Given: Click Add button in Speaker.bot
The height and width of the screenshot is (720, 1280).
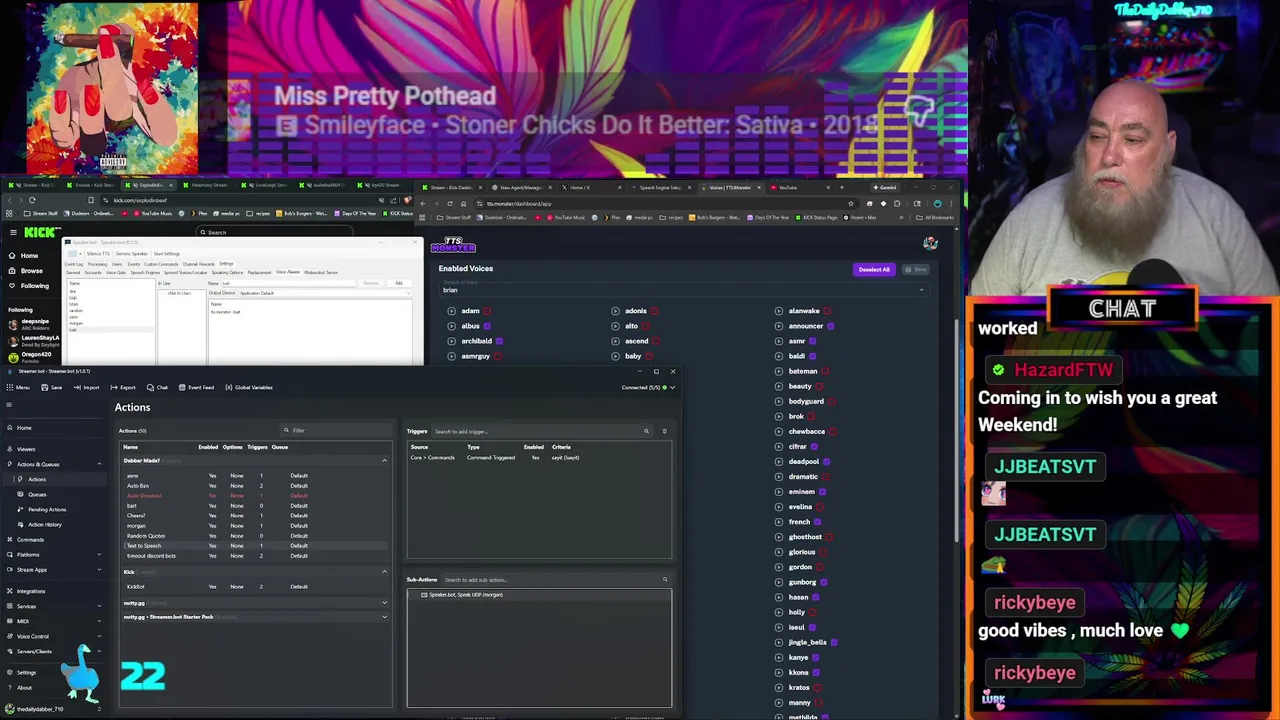Looking at the screenshot, I should 398,283.
